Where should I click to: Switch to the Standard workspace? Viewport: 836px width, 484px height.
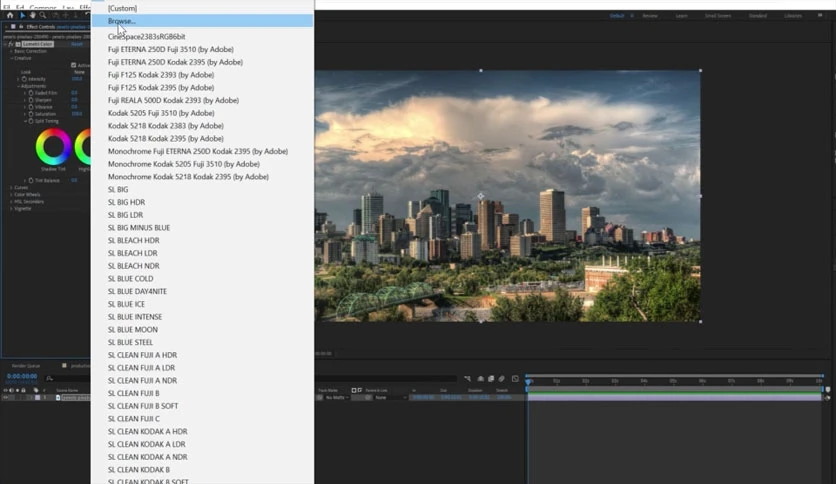(x=758, y=16)
